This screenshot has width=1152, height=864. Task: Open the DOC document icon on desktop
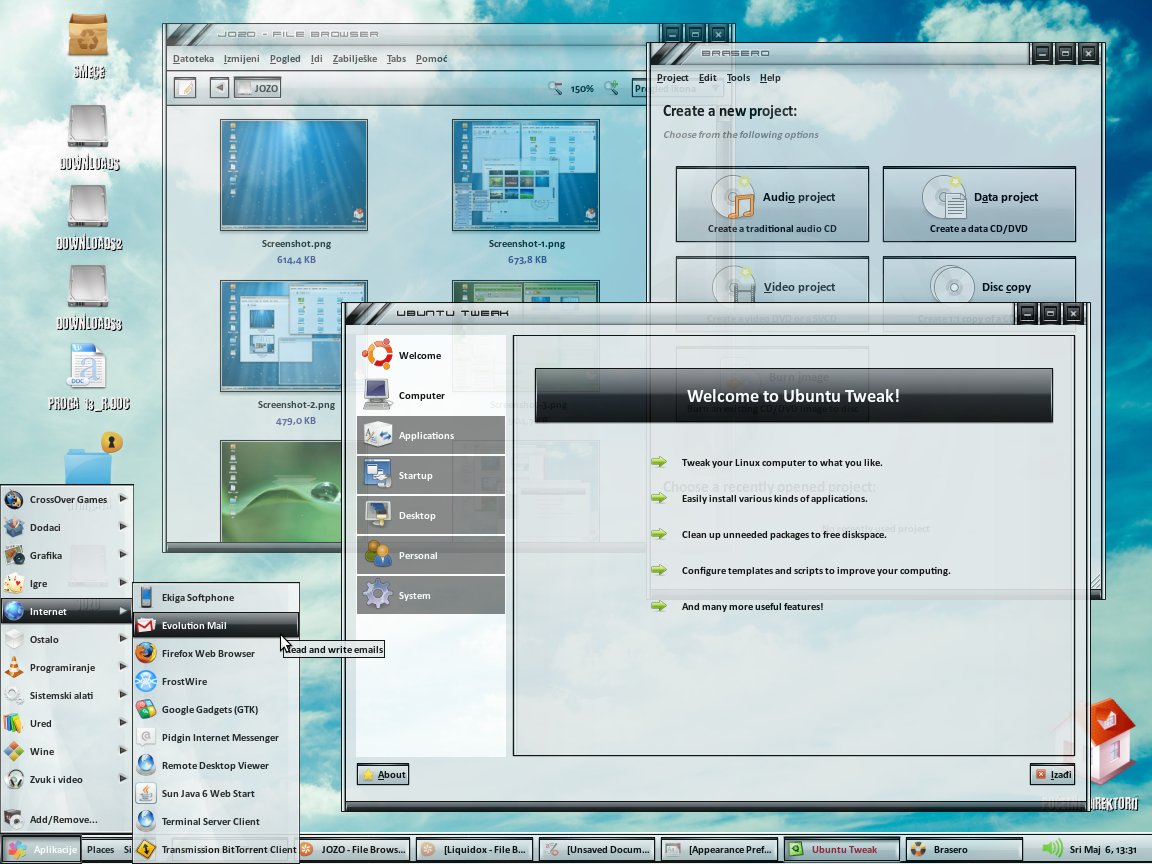pyautogui.click(x=88, y=365)
